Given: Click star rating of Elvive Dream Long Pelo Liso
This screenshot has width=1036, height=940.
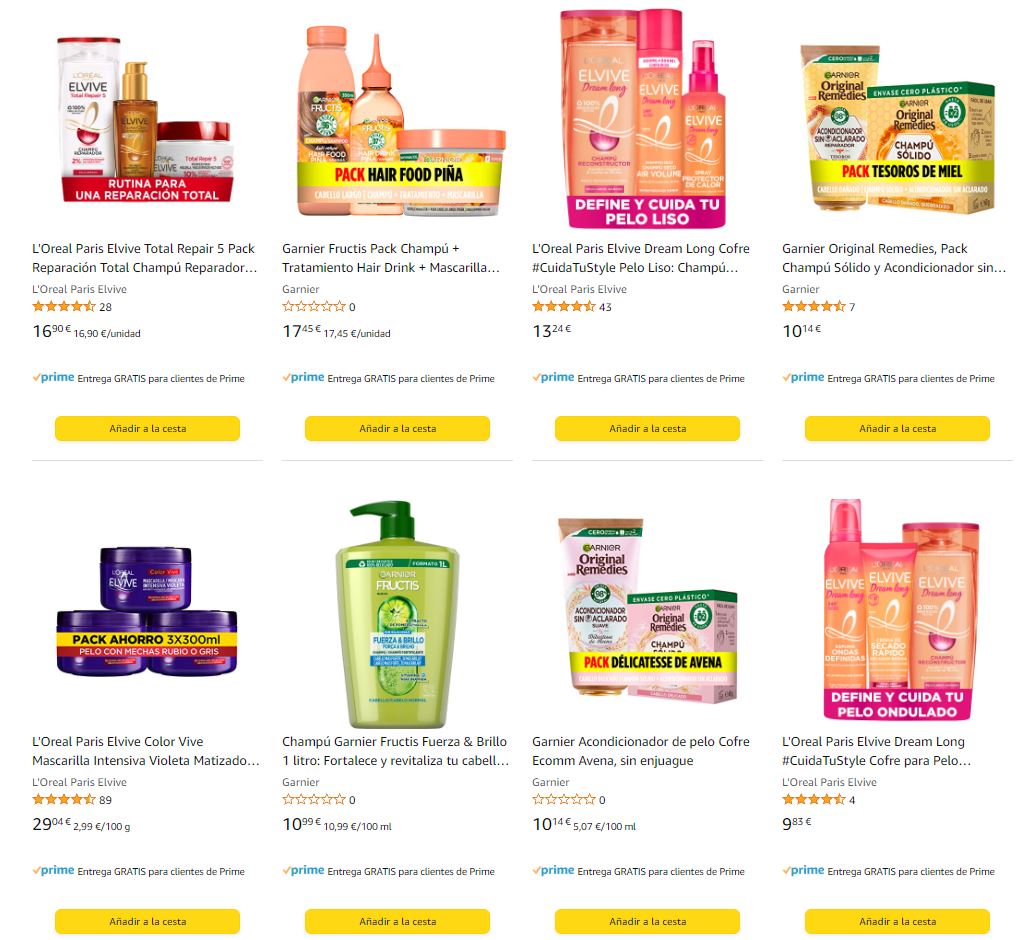Looking at the screenshot, I should (x=564, y=307).
